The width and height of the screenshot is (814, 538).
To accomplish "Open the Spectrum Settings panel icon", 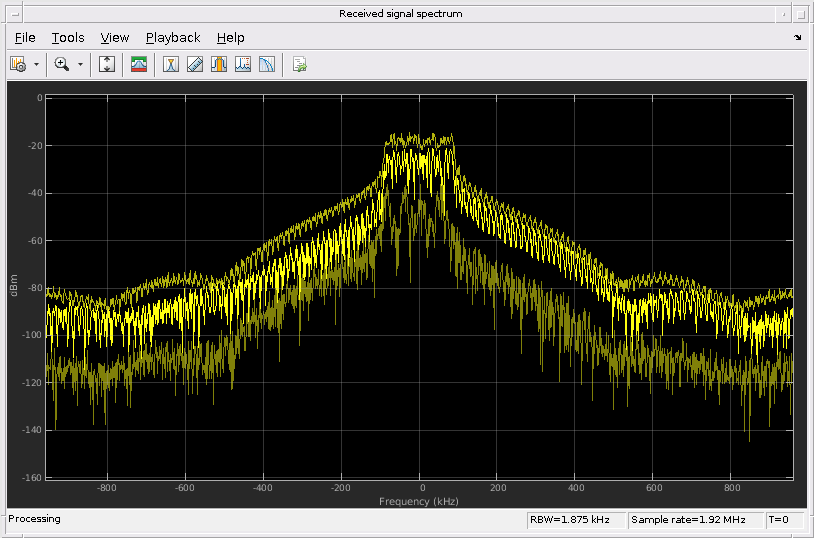I will (x=139, y=64).
